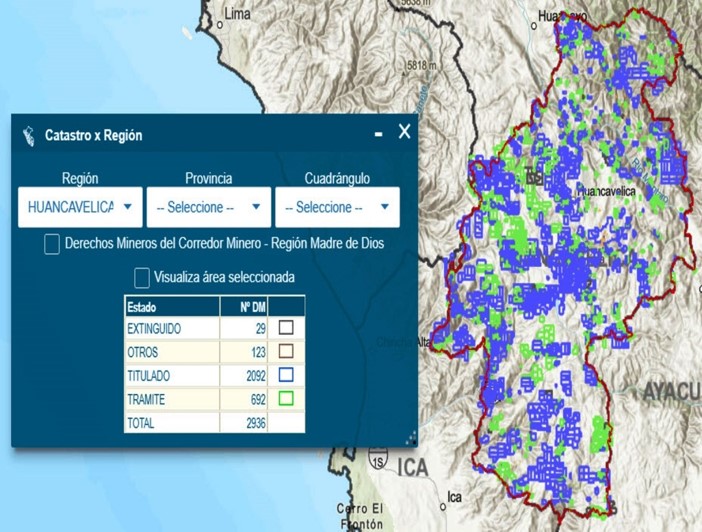Check Visualiza área seleccionada
The width and height of the screenshot is (702, 532).
coord(142,277)
